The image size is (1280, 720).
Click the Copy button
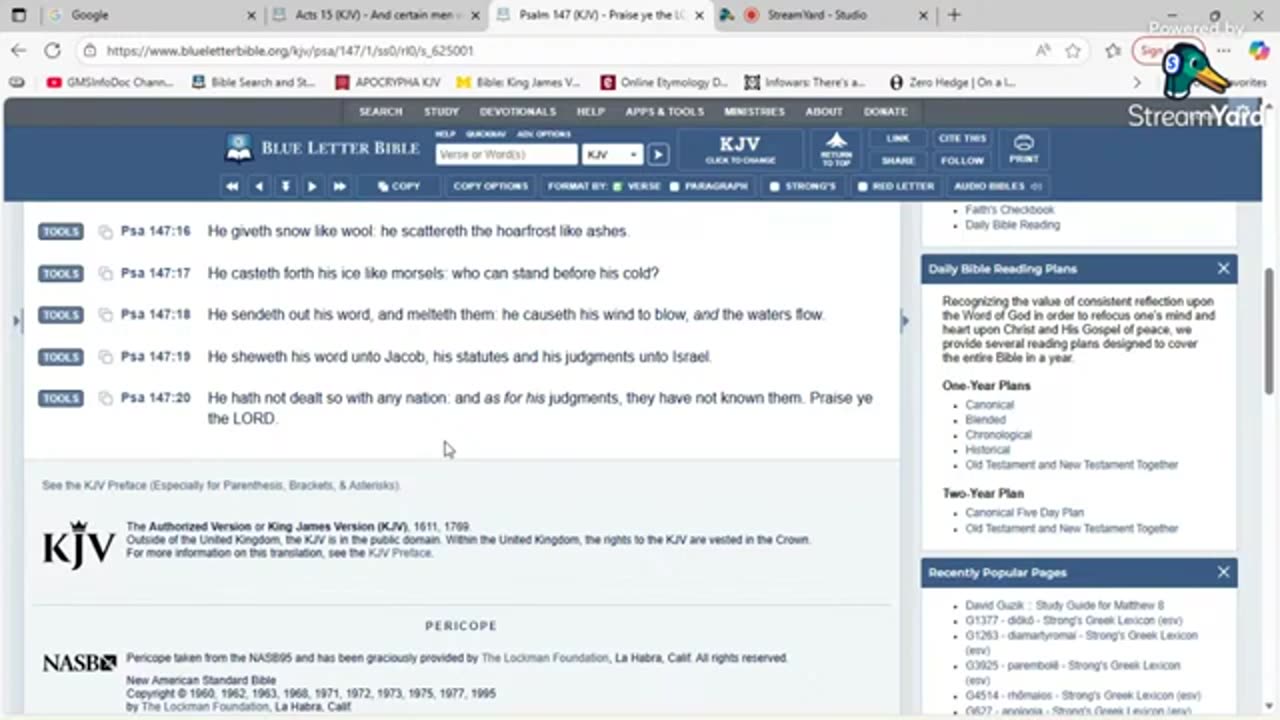[398, 186]
